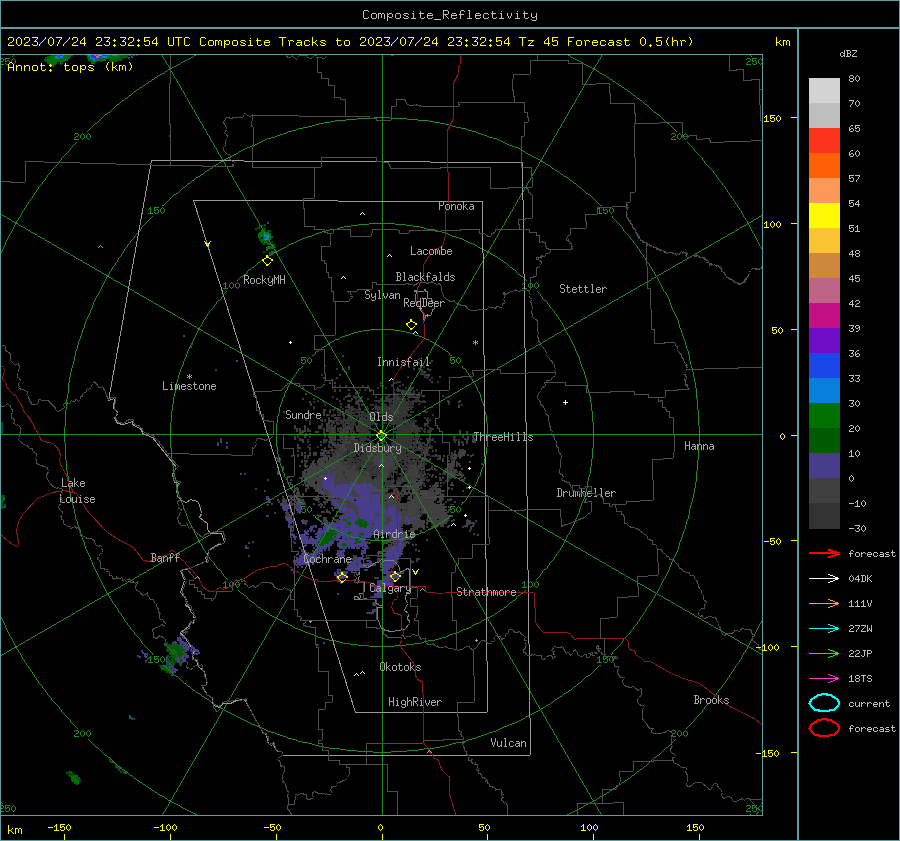Screen dimensions: 900x841
Task: Click the Vulcan city label
Action: [x=508, y=743]
